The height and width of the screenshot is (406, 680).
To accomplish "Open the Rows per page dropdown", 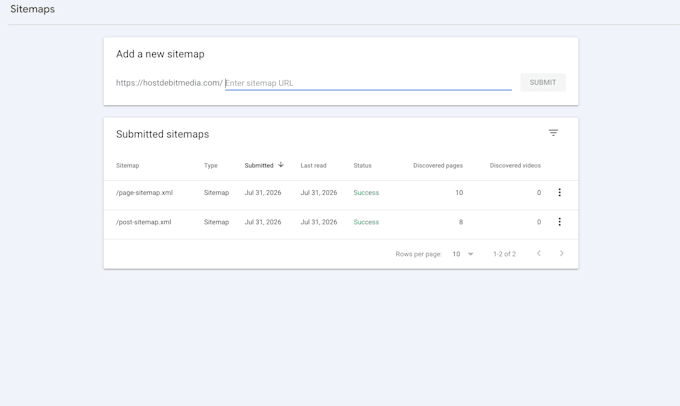I will click(x=463, y=254).
